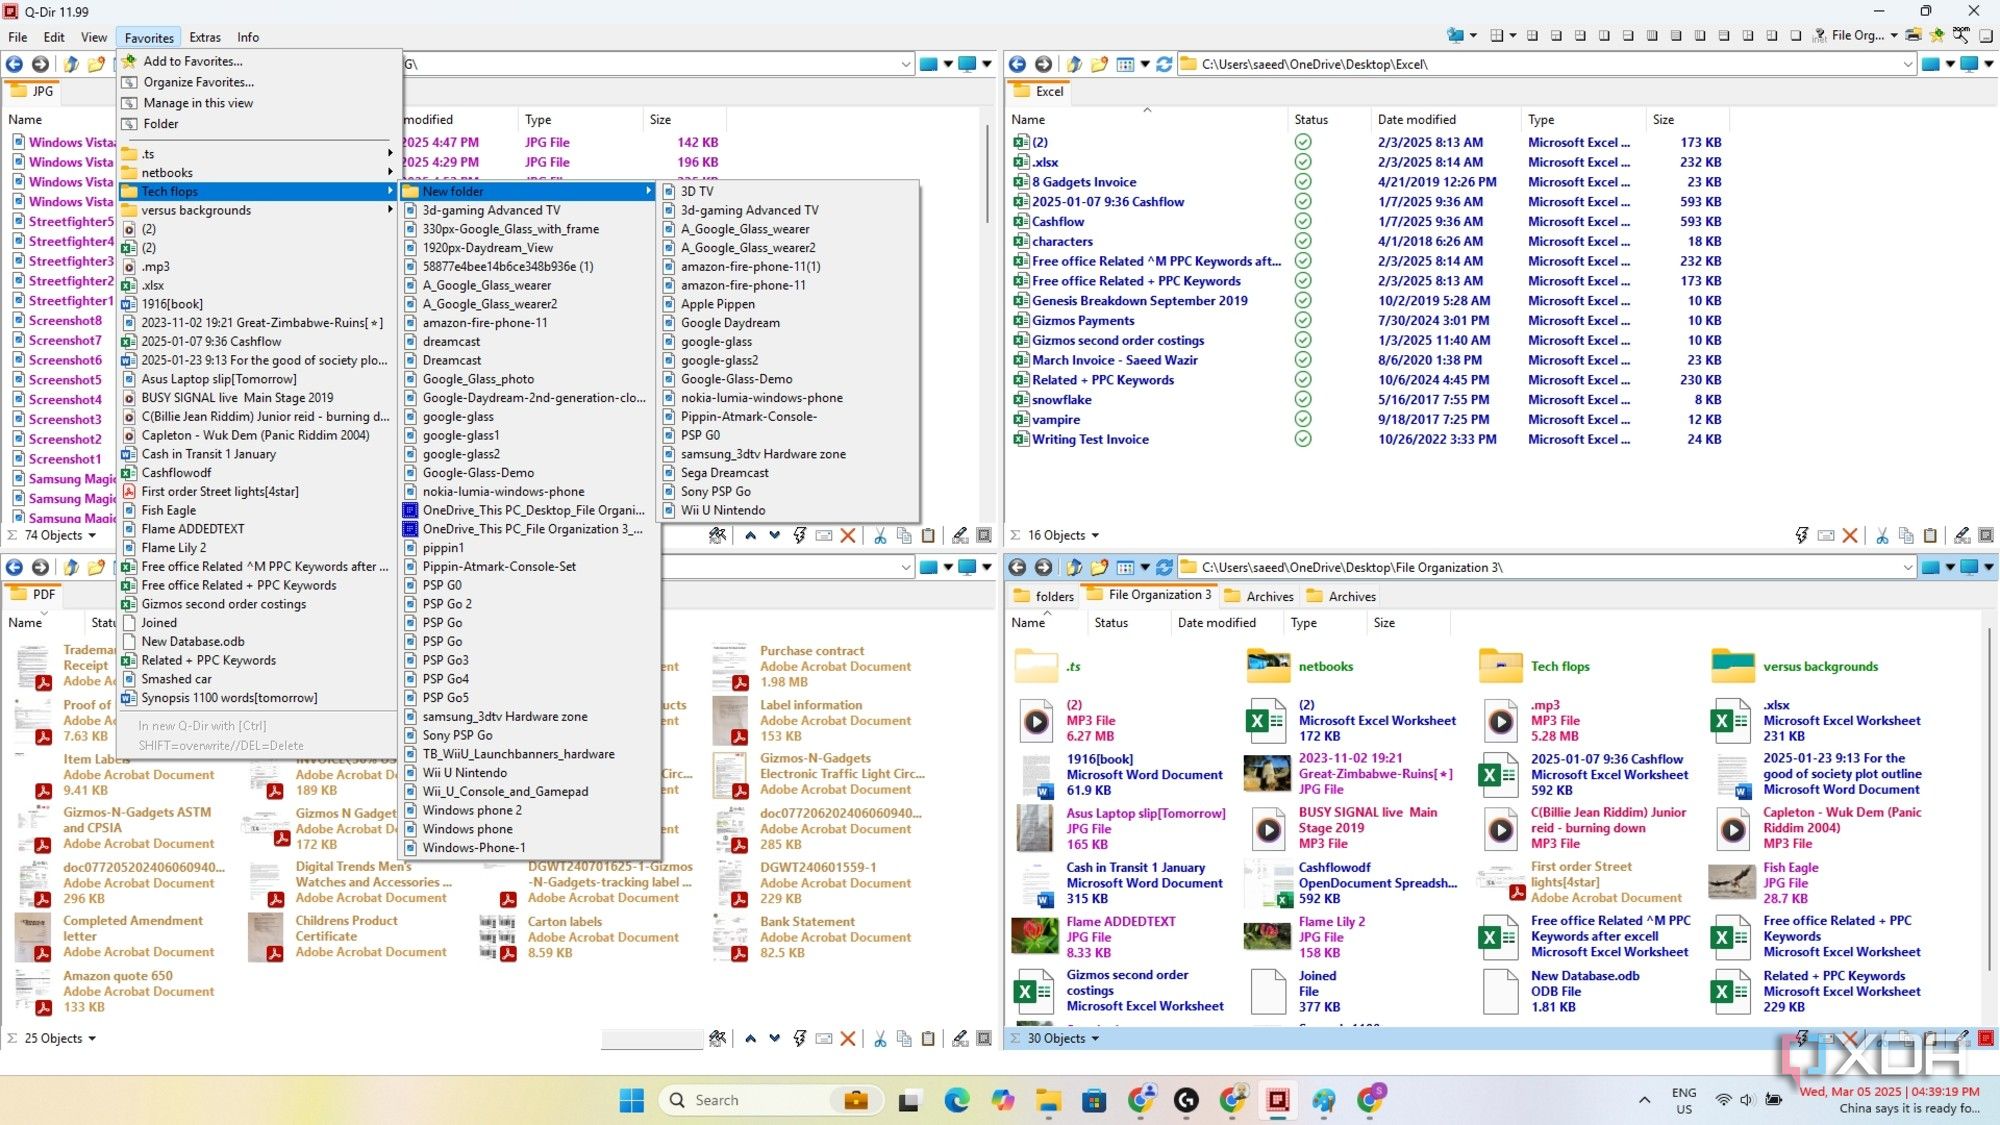
Task: Select Cashflow file in Excel pane
Action: (x=1057, y=222)
